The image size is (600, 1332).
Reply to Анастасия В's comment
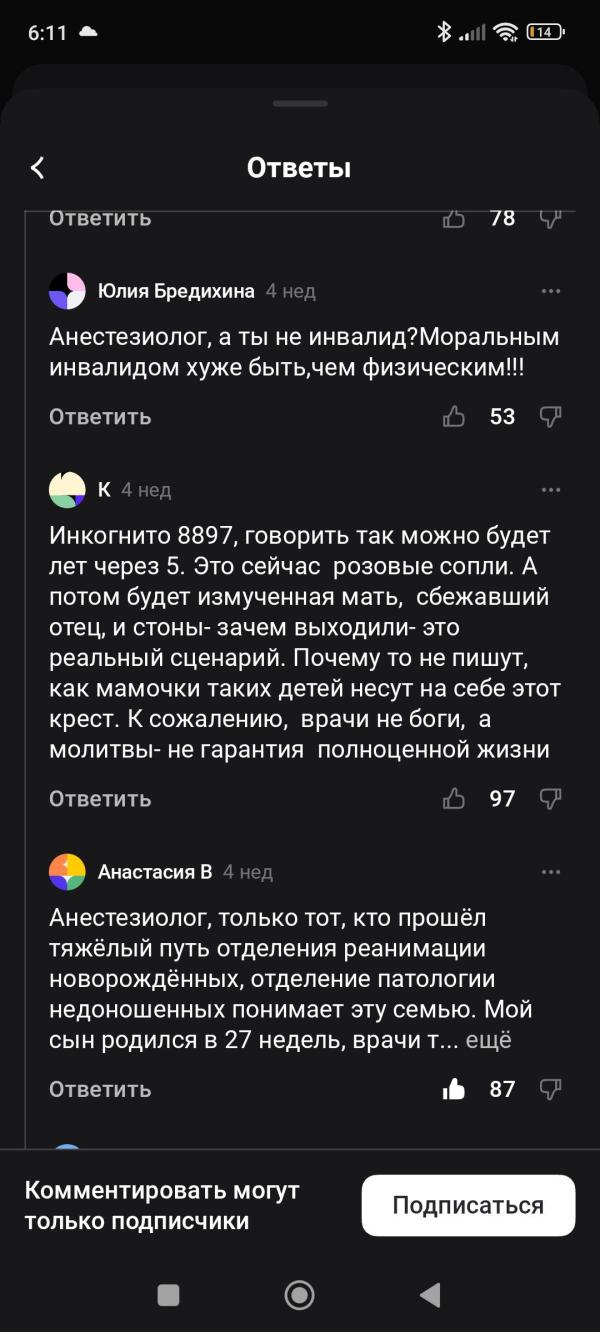point(100,1089)
